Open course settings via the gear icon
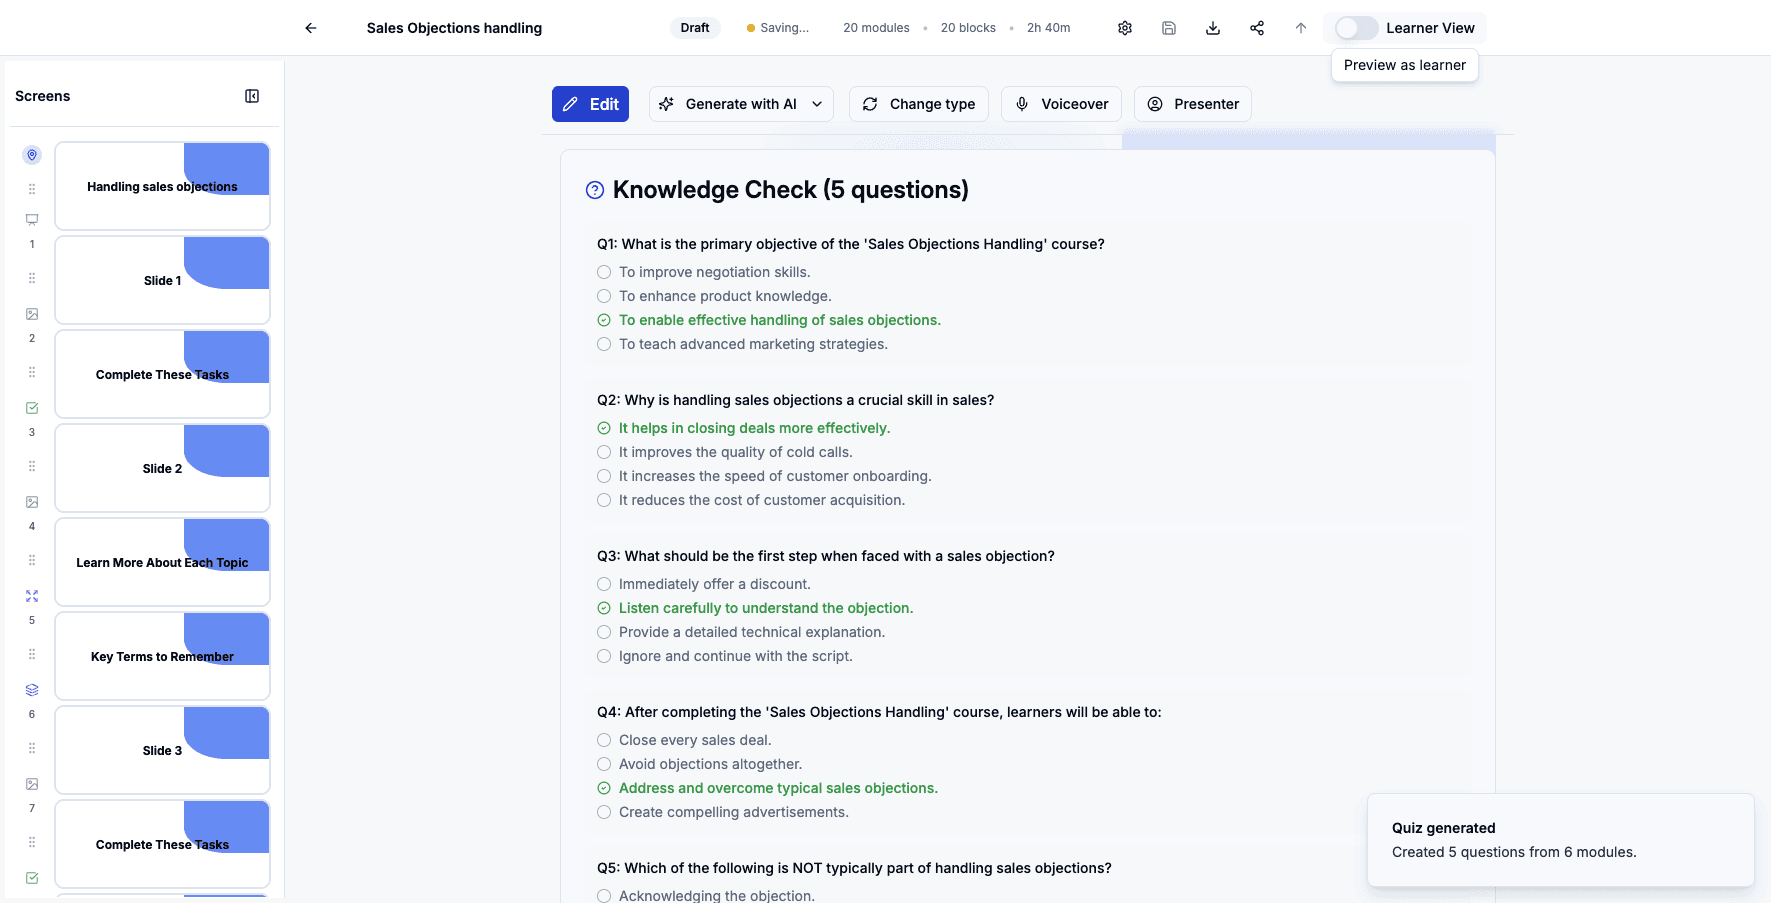 click(x=1124, y=27)
